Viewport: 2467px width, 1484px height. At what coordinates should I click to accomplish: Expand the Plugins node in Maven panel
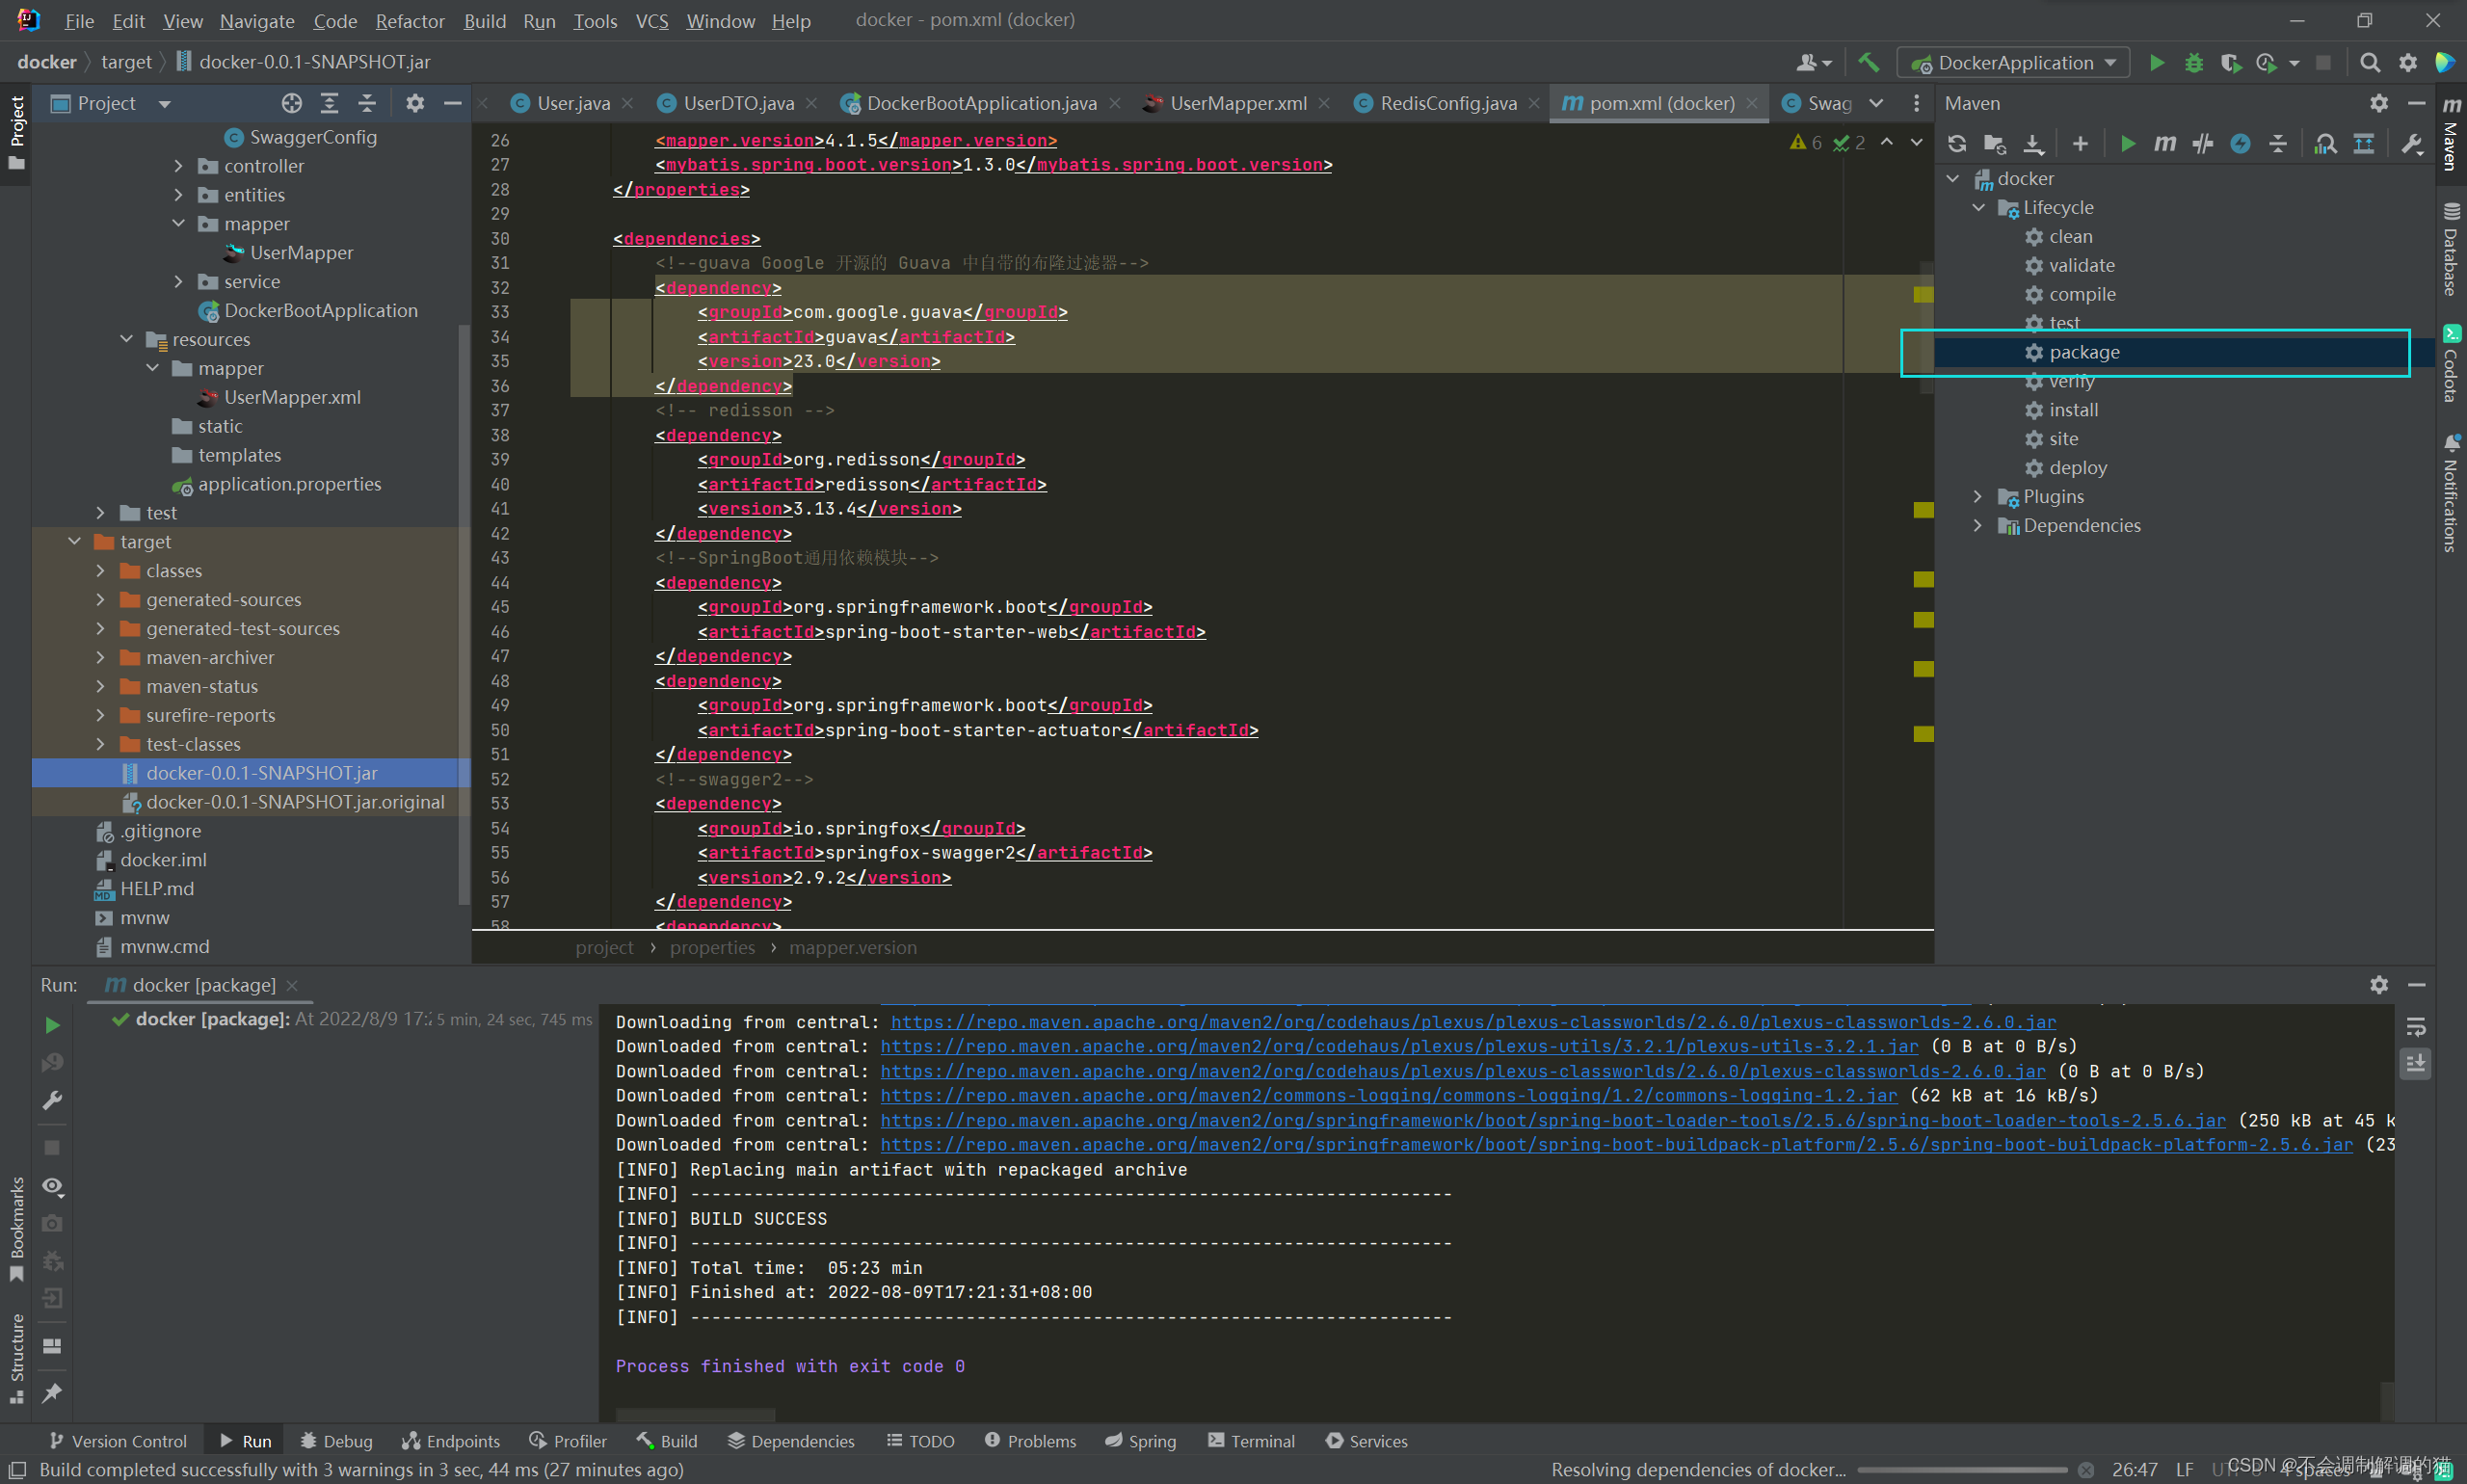point(1977,497)
